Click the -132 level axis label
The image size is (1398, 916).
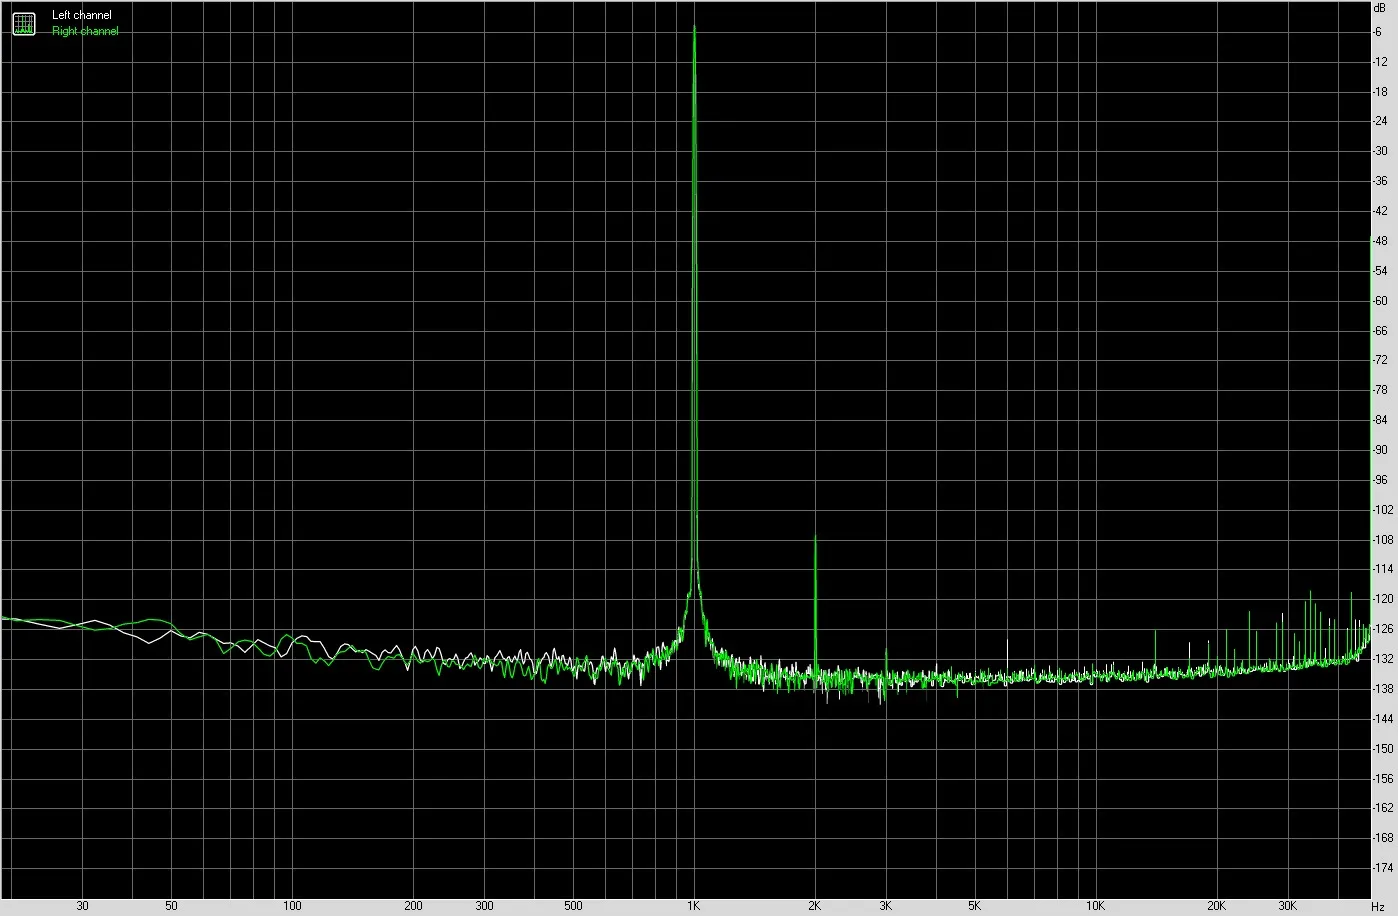click(1382, 659)
